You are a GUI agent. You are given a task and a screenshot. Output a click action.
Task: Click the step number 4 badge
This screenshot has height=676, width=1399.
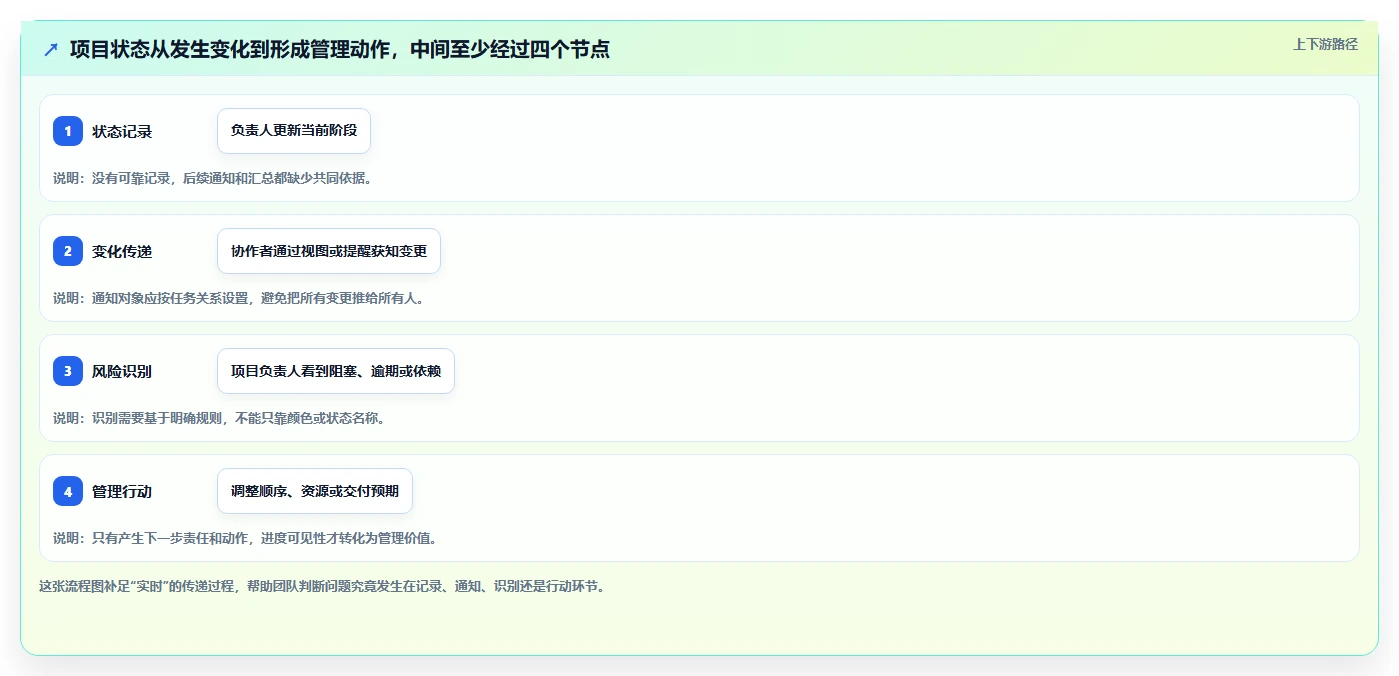click(68, 491)
